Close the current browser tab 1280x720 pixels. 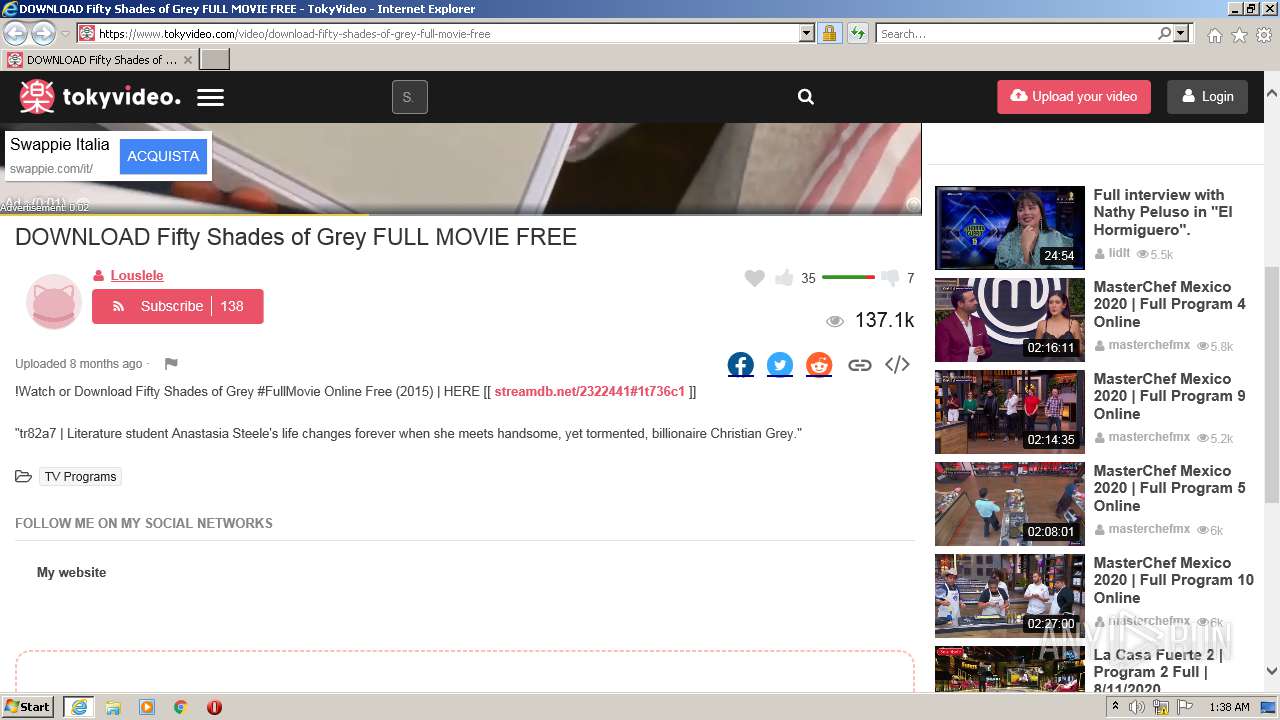(x=187, y=60)
